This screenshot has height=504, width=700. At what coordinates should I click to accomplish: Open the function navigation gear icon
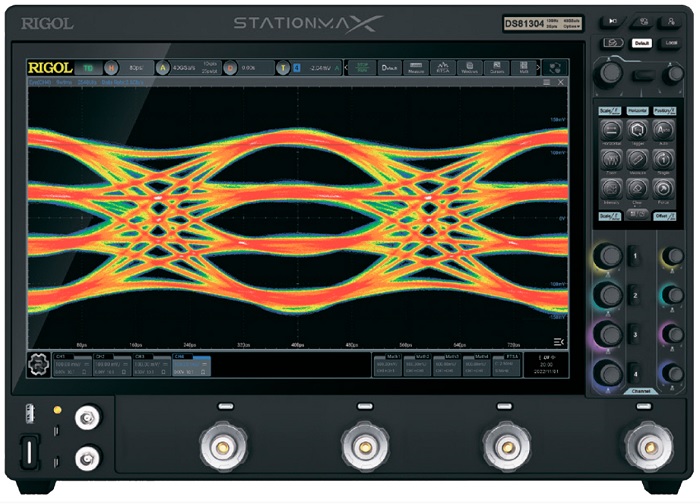[x=41, y=365]
